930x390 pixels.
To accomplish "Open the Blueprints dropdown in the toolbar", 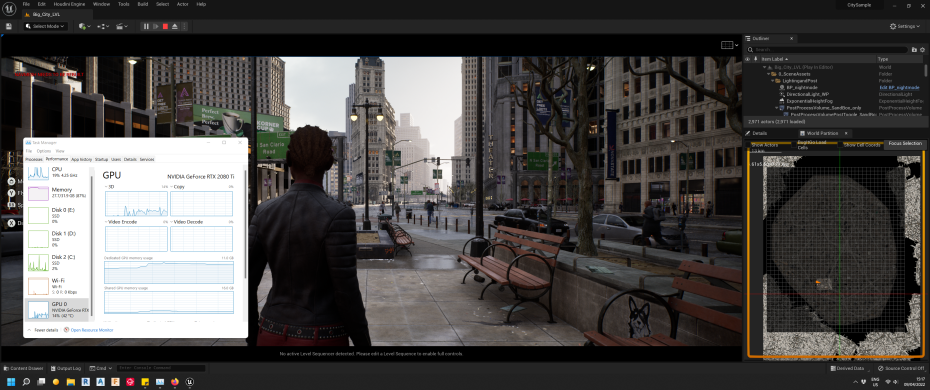I will 103,26.
